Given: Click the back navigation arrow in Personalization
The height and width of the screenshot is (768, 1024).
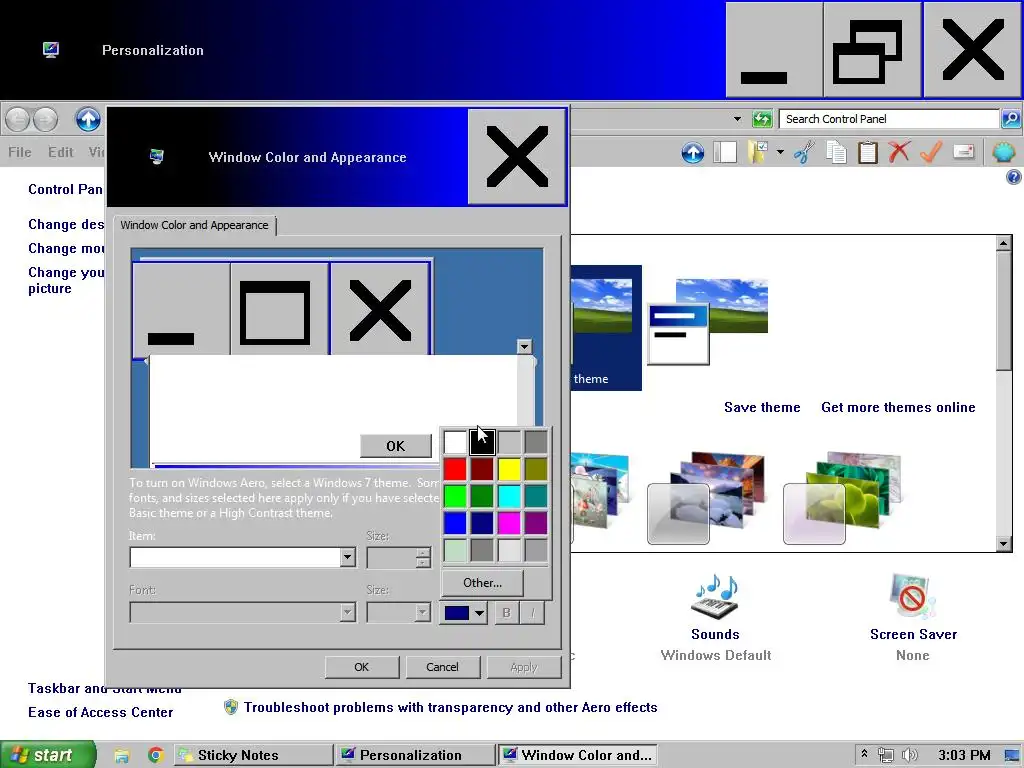Looking at the screenshot, I should (18, 120).
